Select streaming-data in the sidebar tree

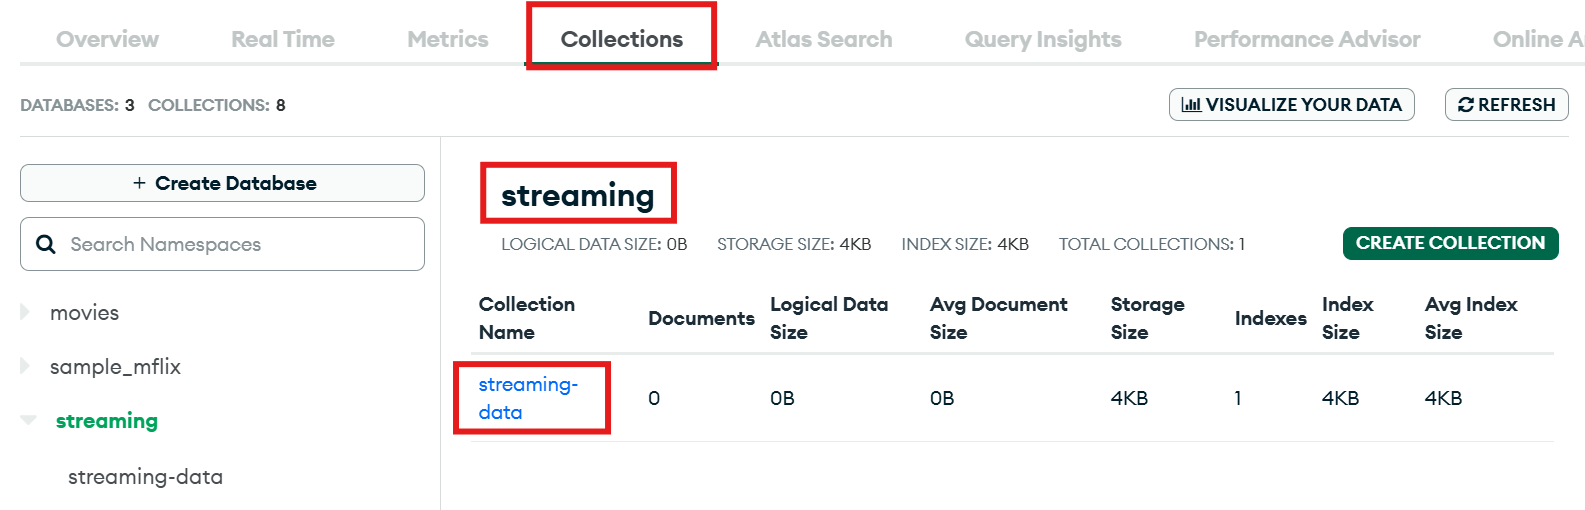(x=145, y=477)
